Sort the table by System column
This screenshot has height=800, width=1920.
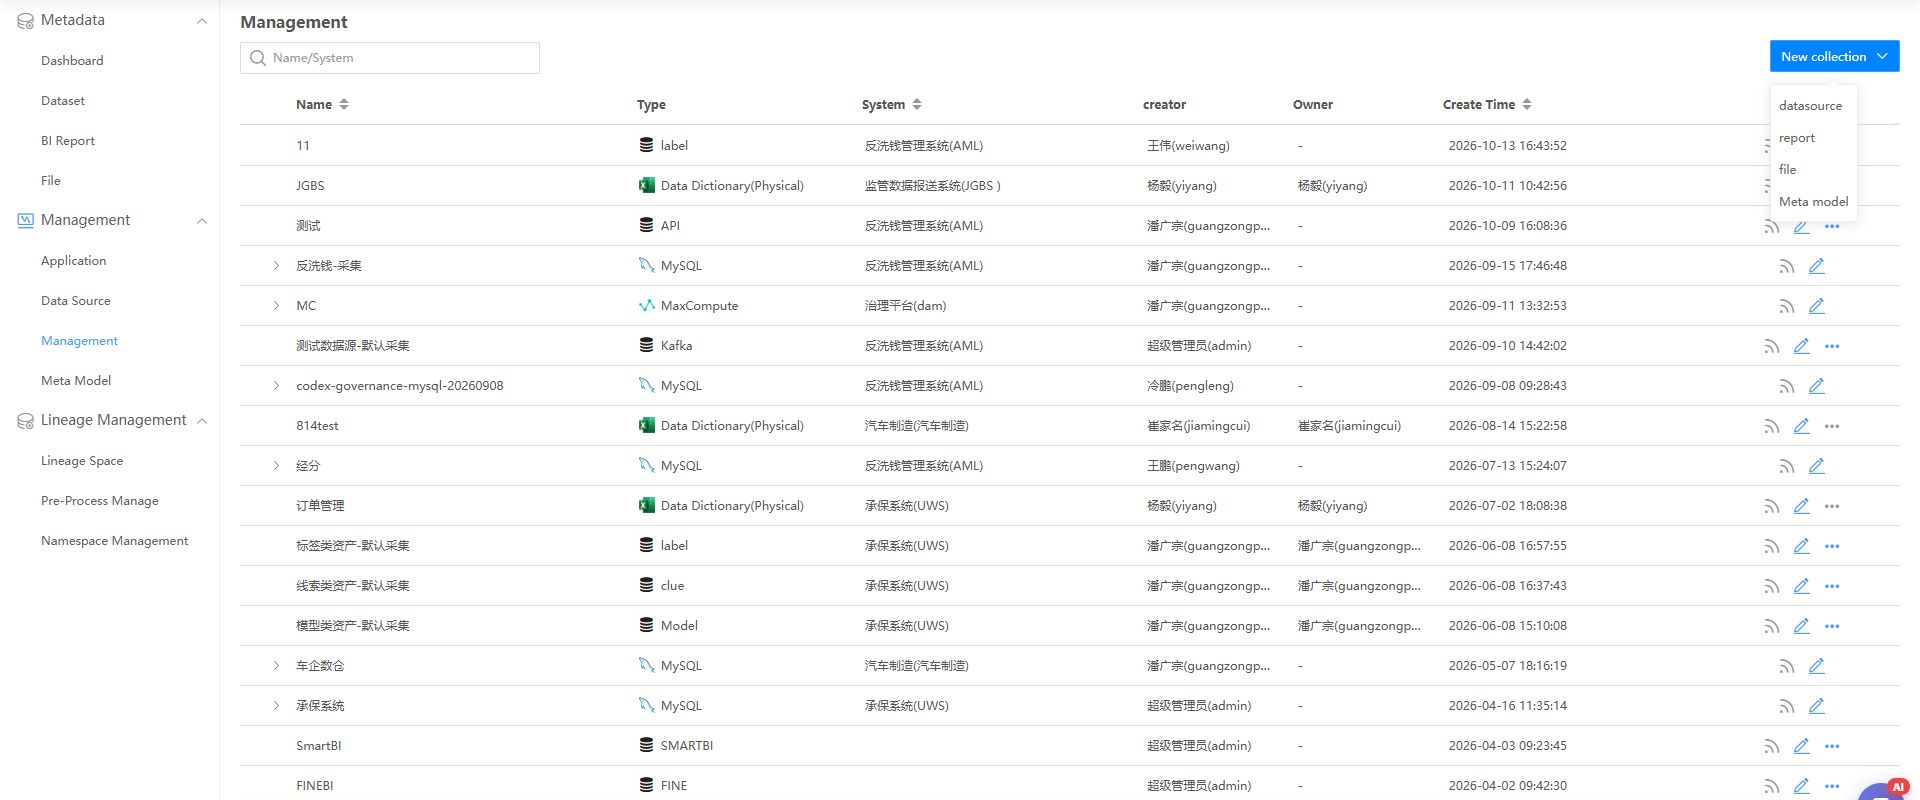pyautogui.click(x=917, y=104)
